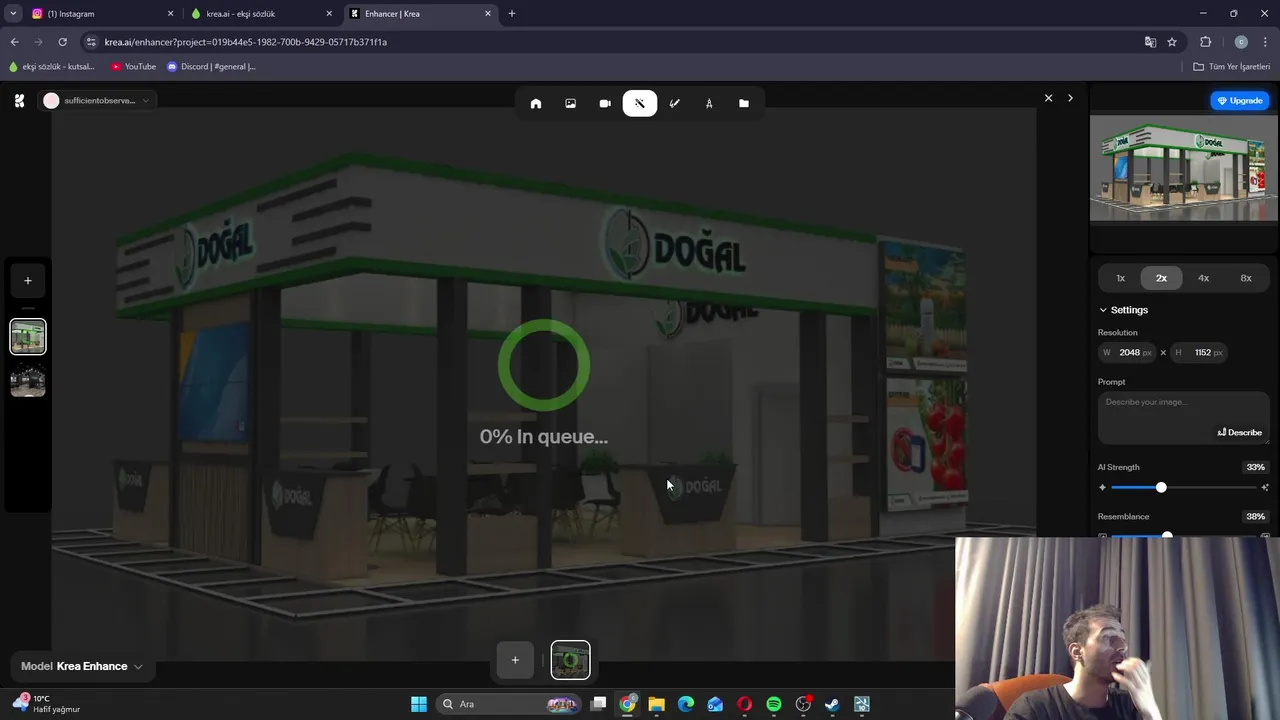Open Tüm Yer İşaretleri folder

click(1232, 67)
